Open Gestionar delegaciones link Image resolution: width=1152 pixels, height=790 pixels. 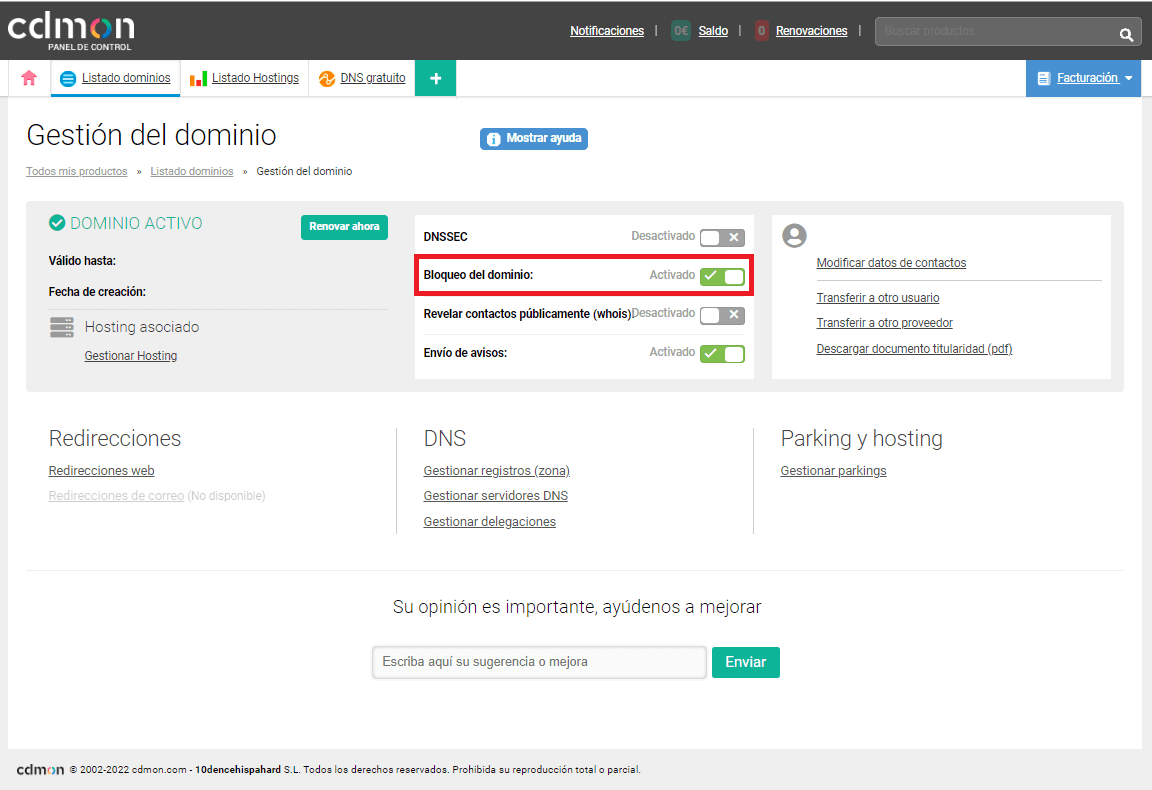tap(489, 521)
